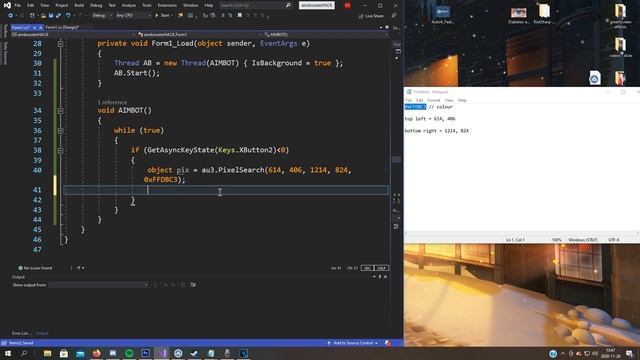Open the Tools menu in Visual Studio
The width and height of the screenshot is (640, 360).
point(147,5)
